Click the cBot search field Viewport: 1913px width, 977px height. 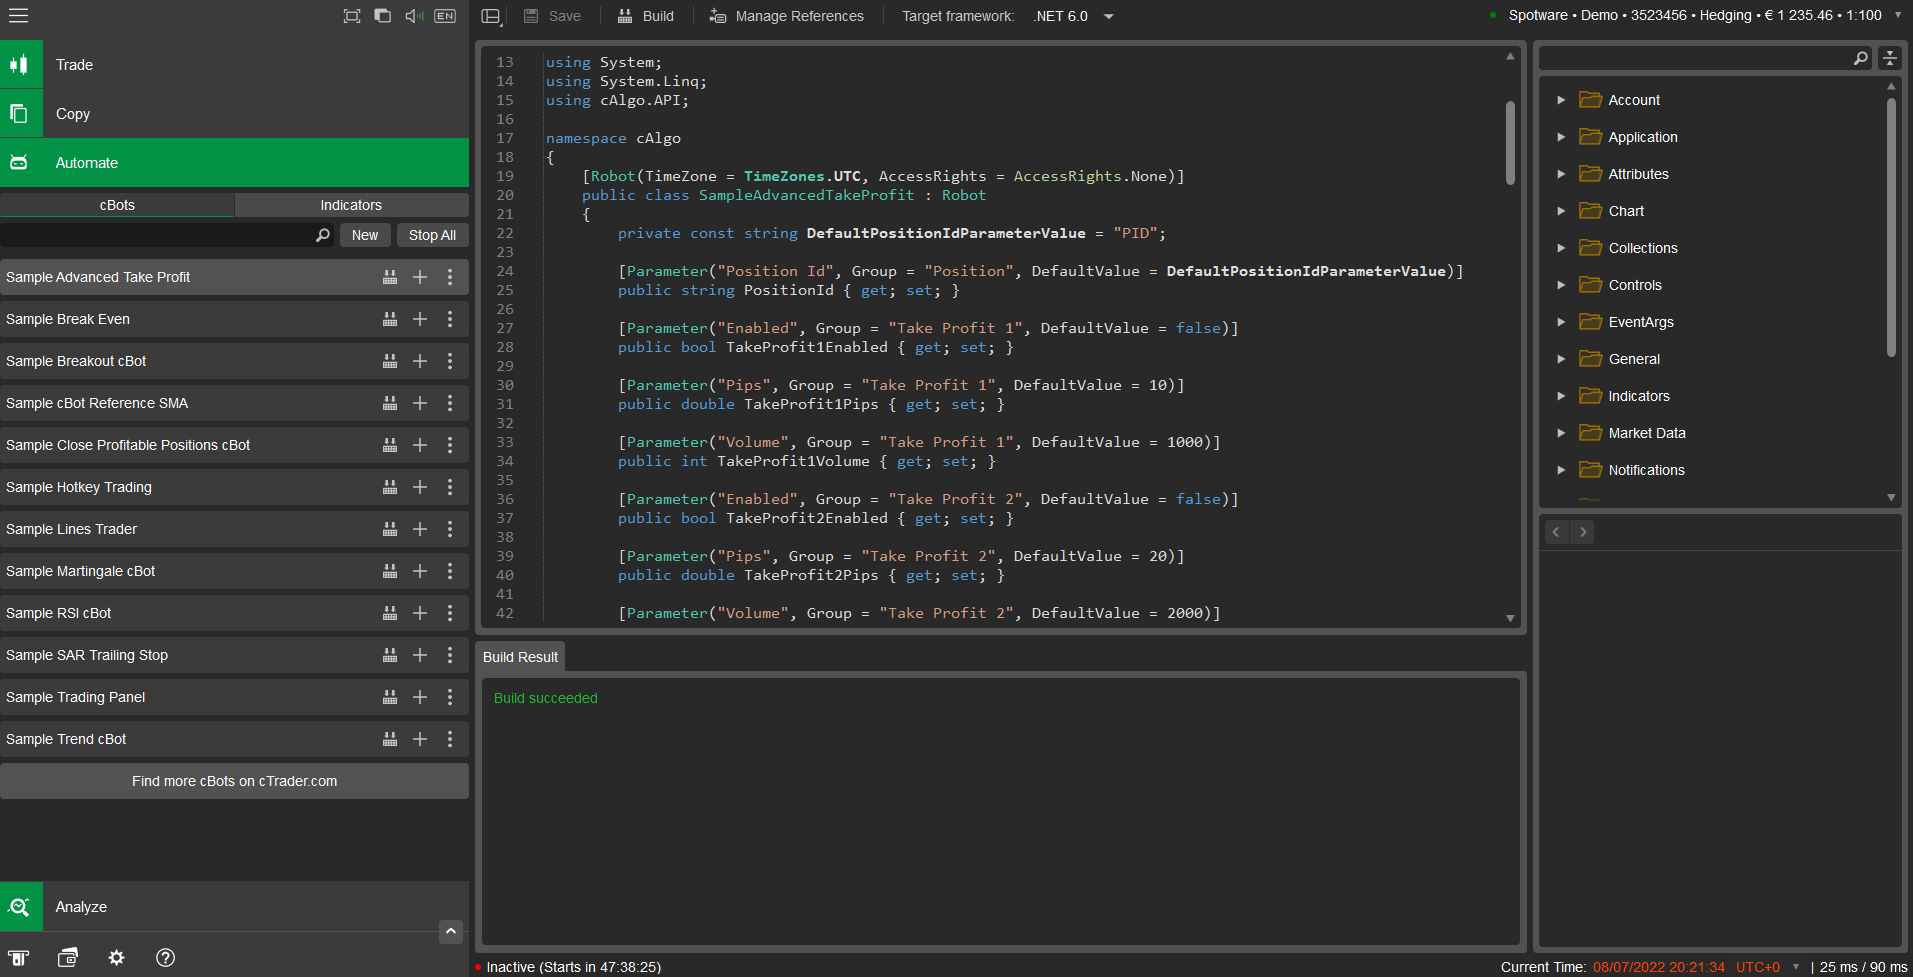[158, 235]
